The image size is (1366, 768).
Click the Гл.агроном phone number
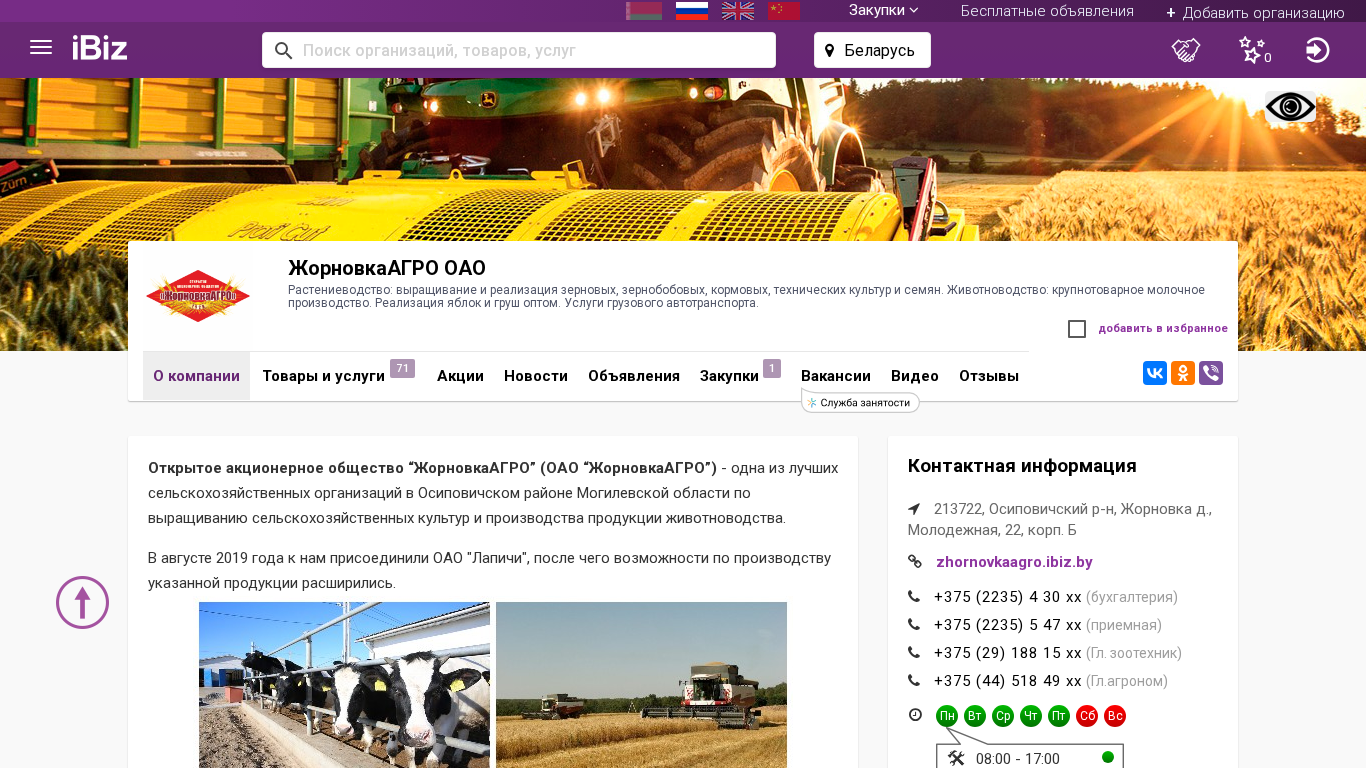click(1008, 681)
